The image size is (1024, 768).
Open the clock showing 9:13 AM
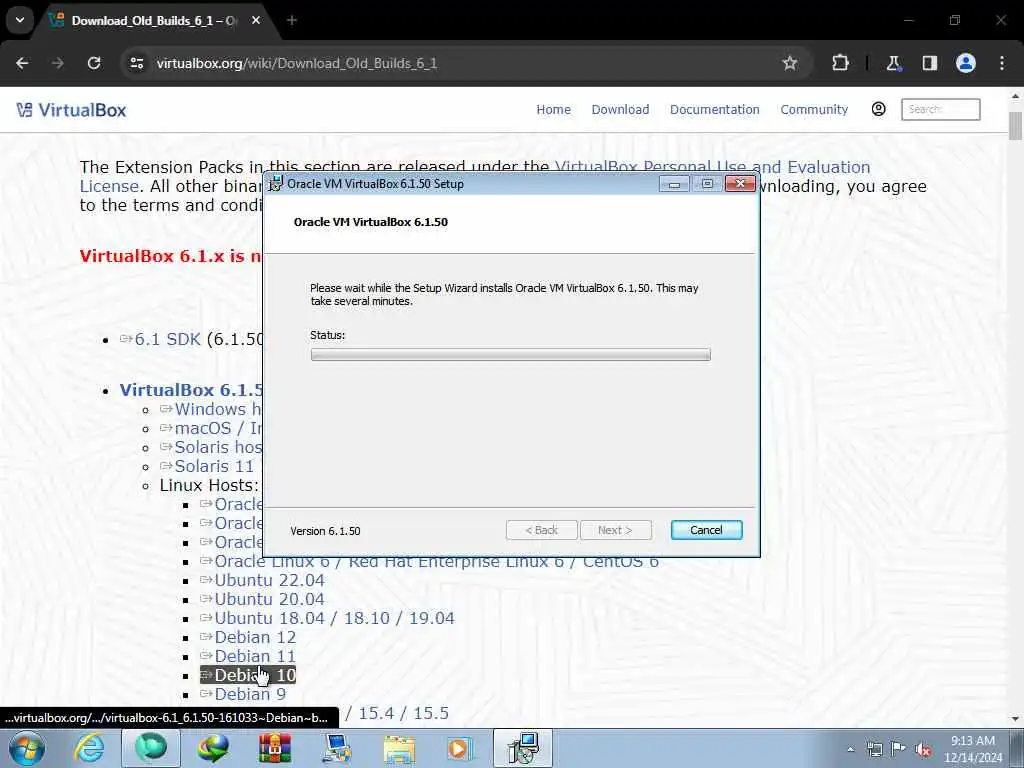click(973, 749)
